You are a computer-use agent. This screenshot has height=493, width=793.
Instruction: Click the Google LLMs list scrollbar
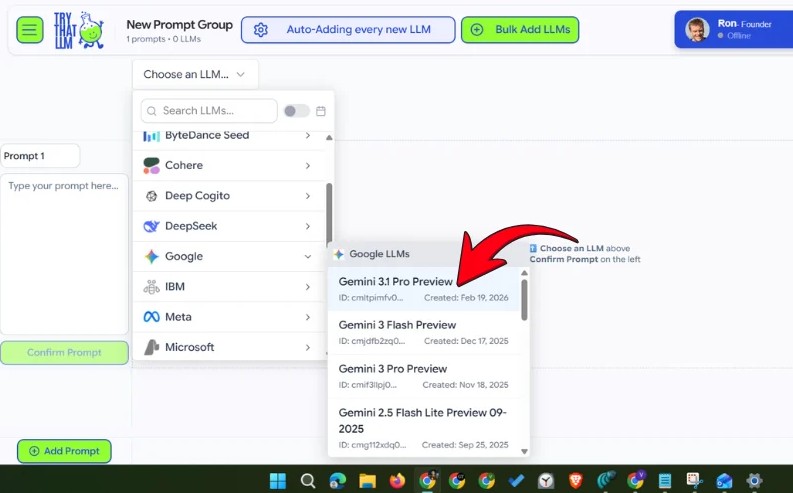[524, 300]
